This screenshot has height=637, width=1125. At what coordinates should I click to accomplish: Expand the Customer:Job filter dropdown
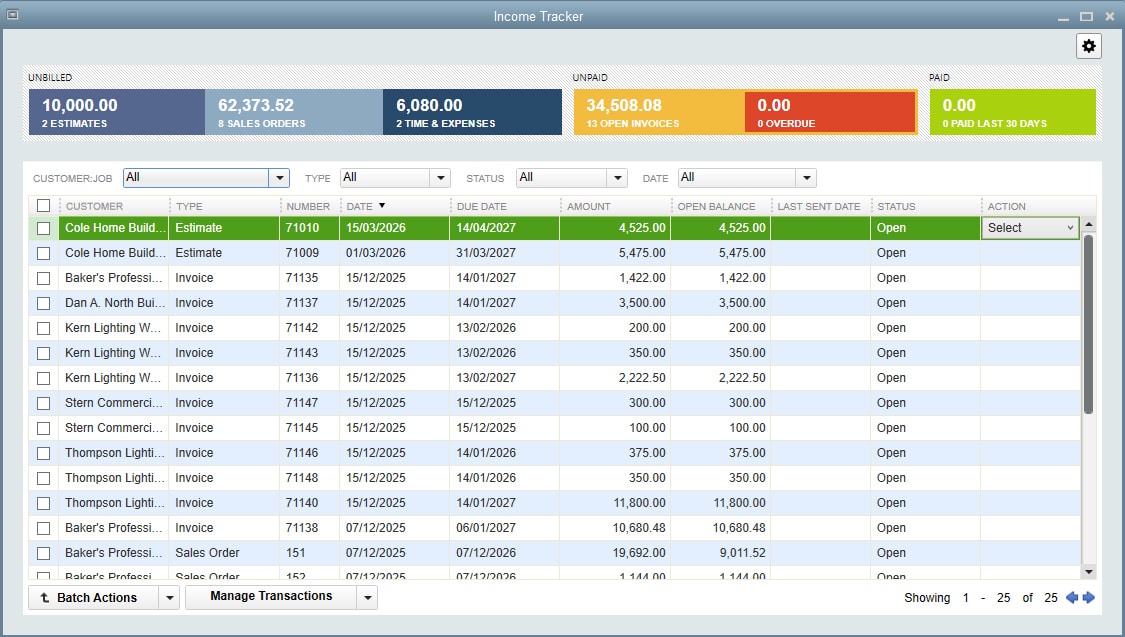279,178
